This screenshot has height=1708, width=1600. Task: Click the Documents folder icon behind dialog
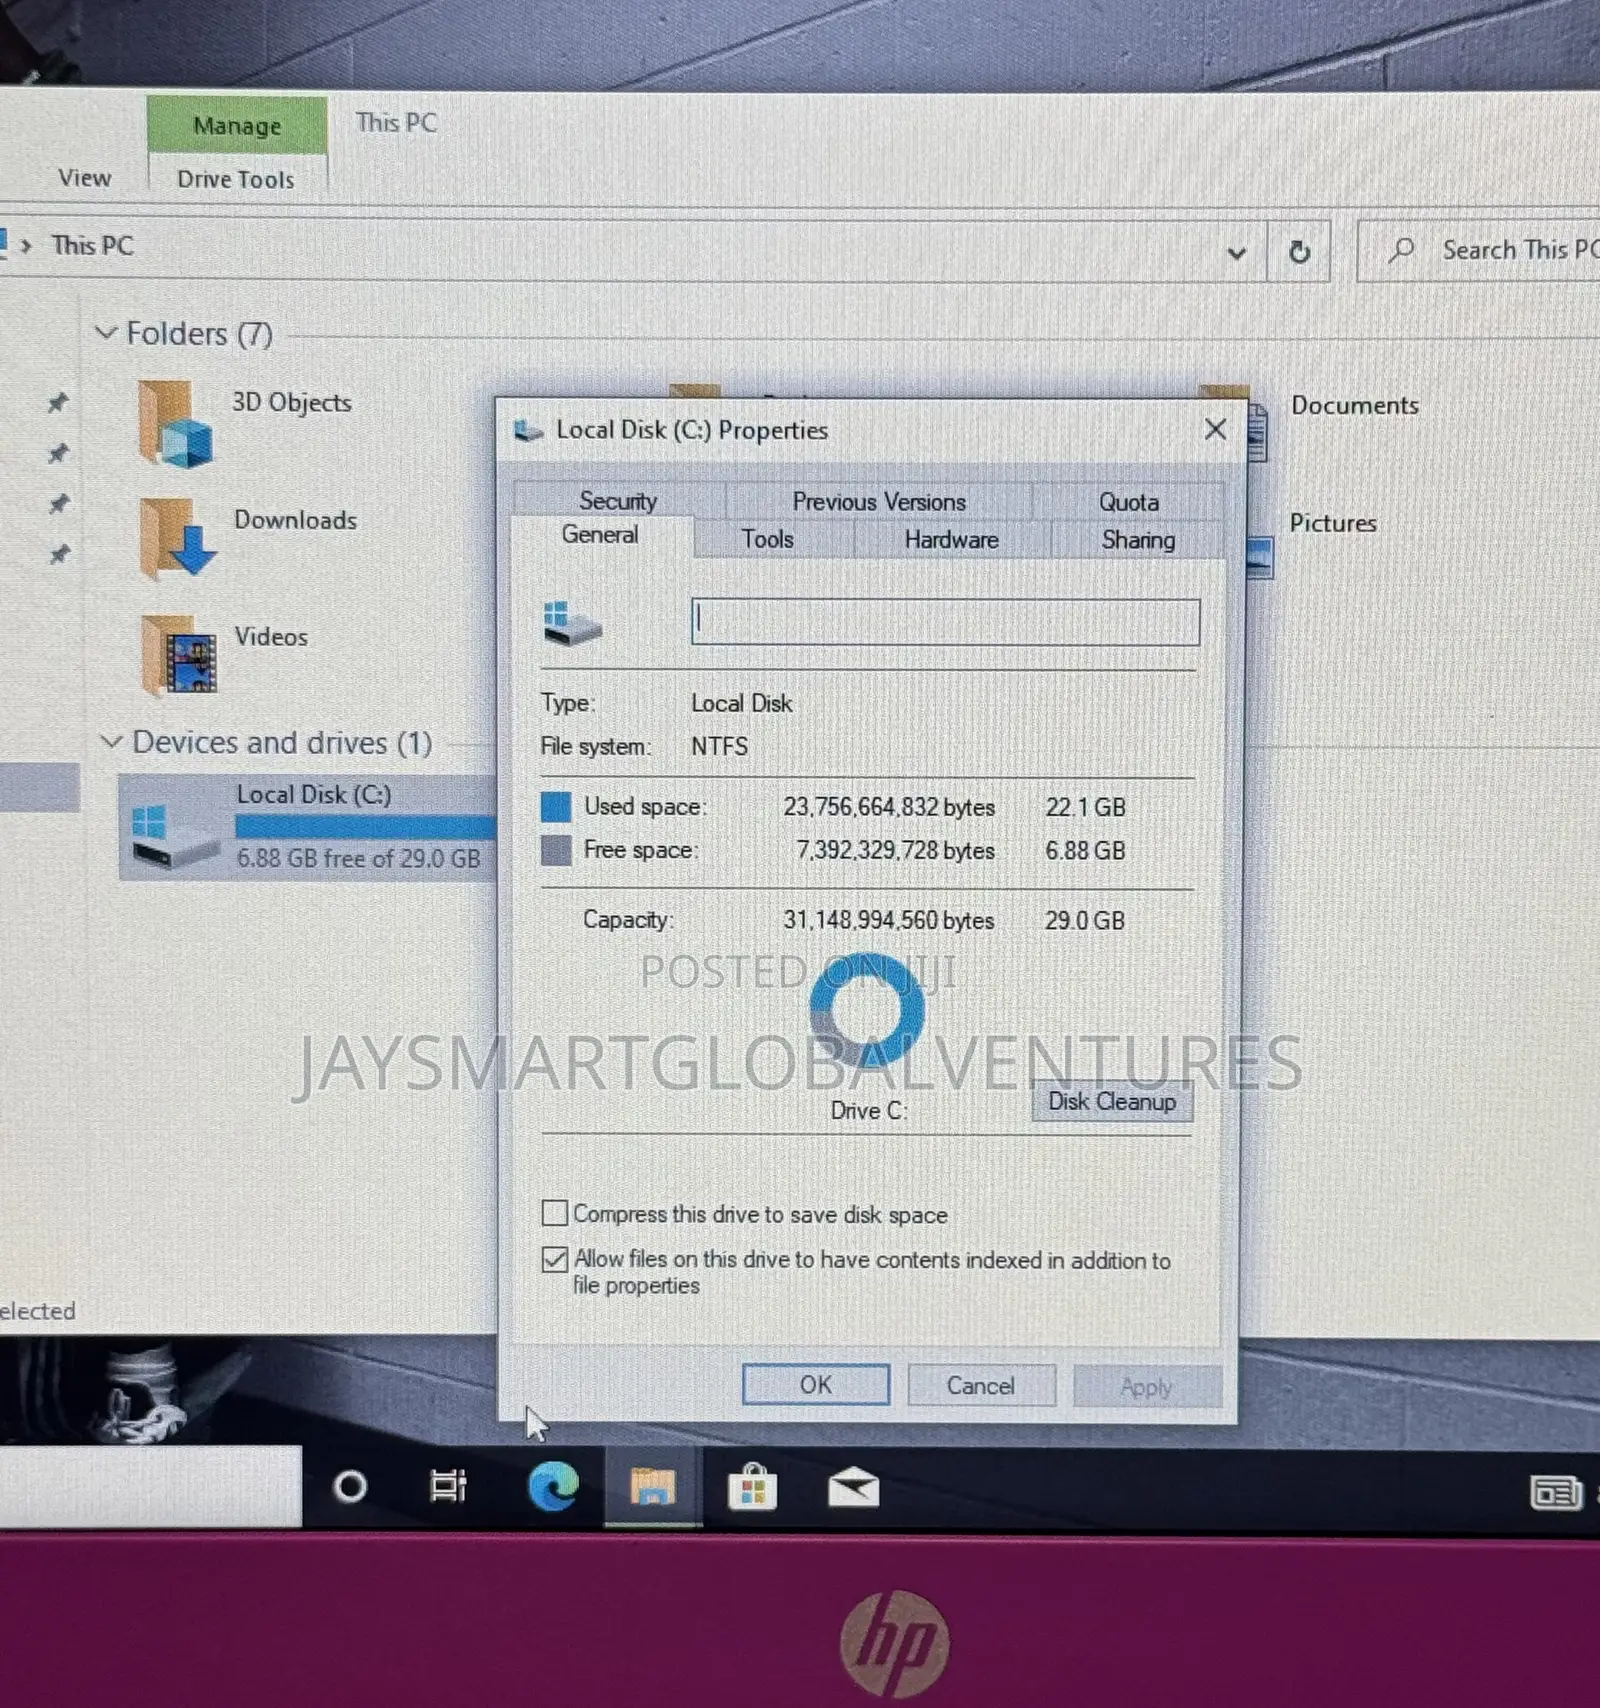point(1258,432)
